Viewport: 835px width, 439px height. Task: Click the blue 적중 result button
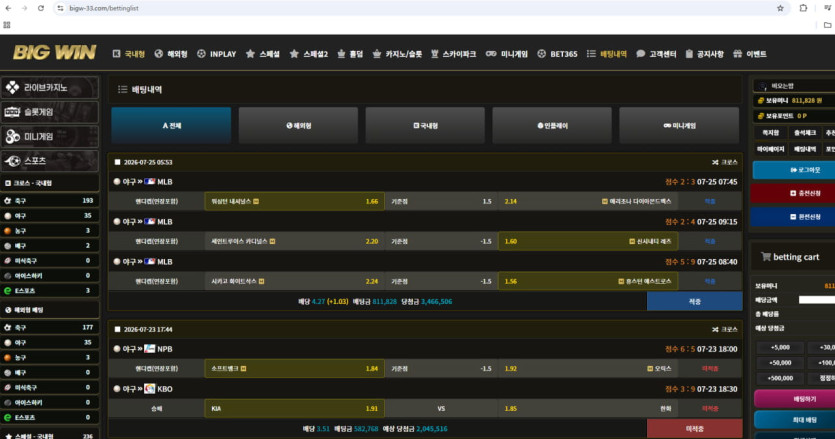tap(694, 301)
